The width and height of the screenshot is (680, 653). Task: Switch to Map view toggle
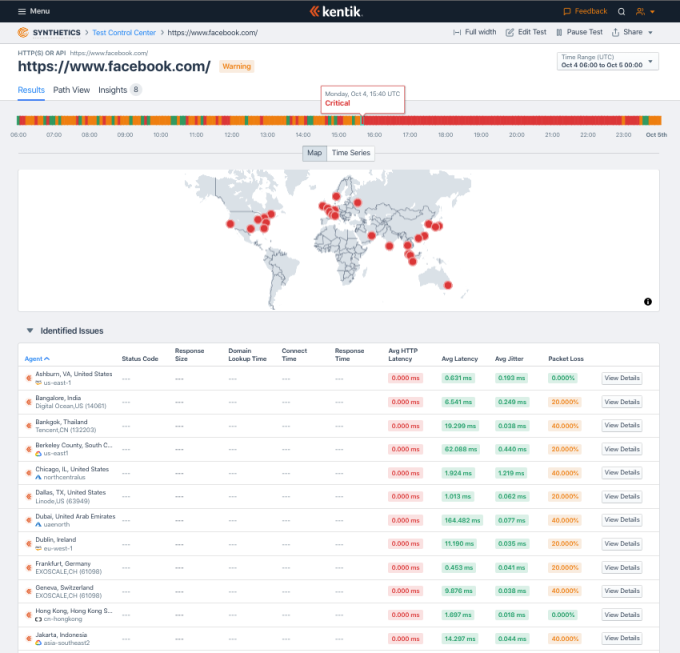point(314,153)
